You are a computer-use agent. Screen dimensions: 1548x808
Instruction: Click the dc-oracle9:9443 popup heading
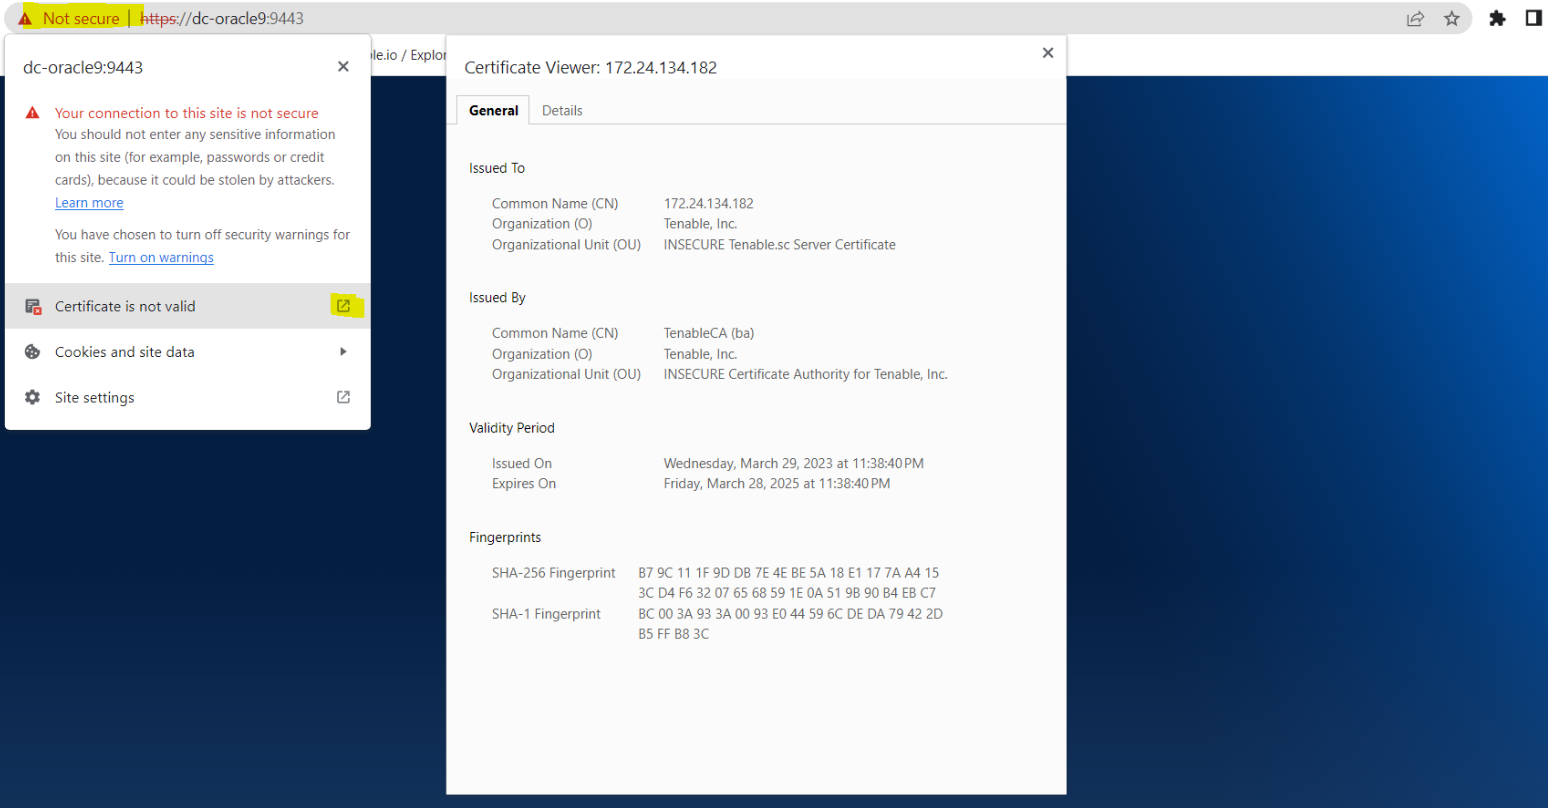click(83, 67)
